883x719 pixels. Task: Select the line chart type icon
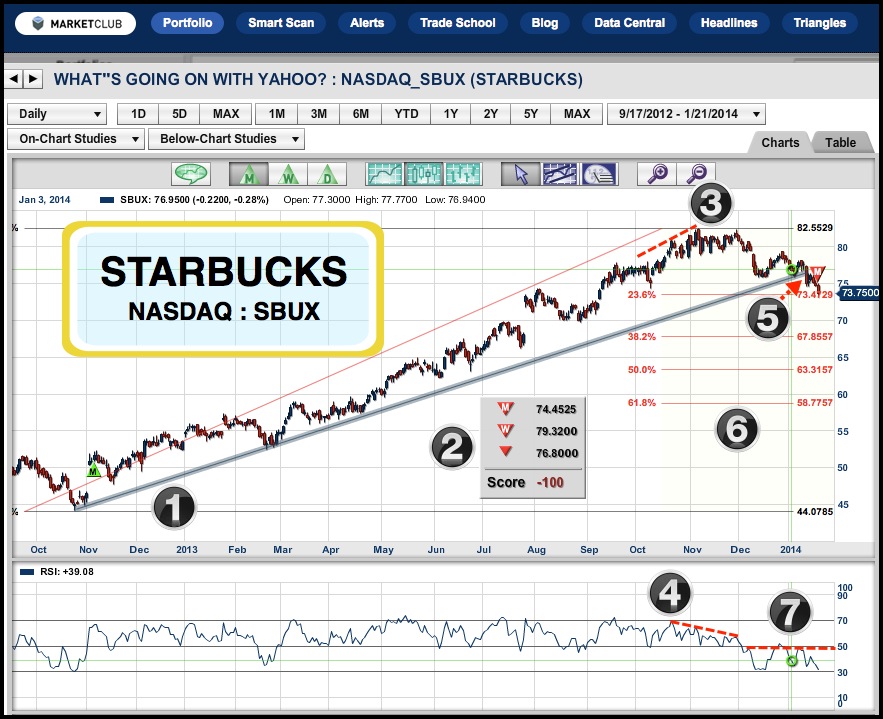pos(385,174)
